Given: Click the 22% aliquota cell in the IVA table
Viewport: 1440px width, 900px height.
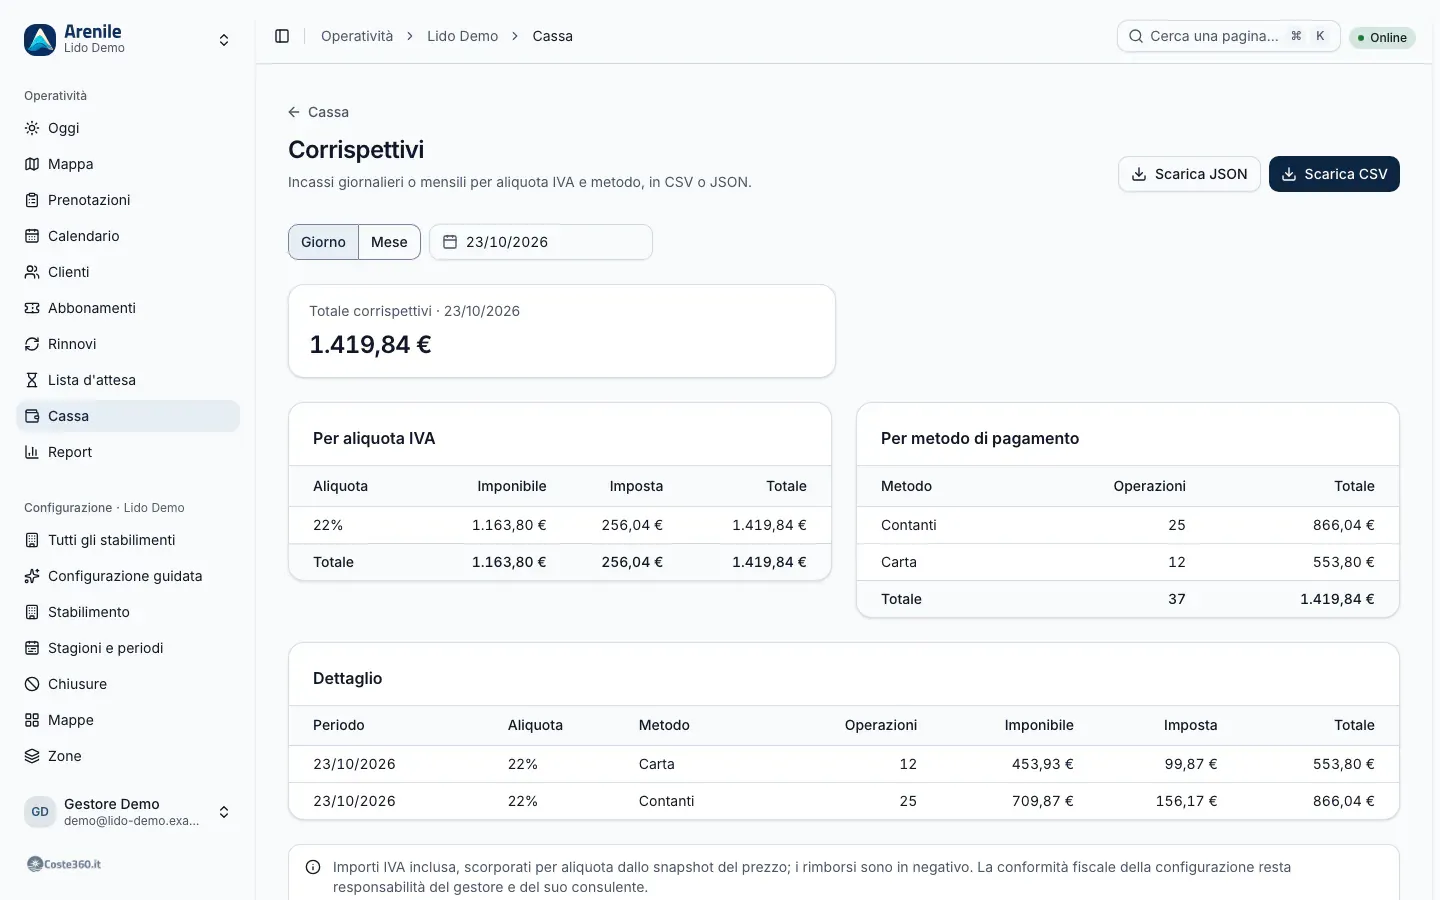Looking at the screenshot, I should [x=328, y=525].
